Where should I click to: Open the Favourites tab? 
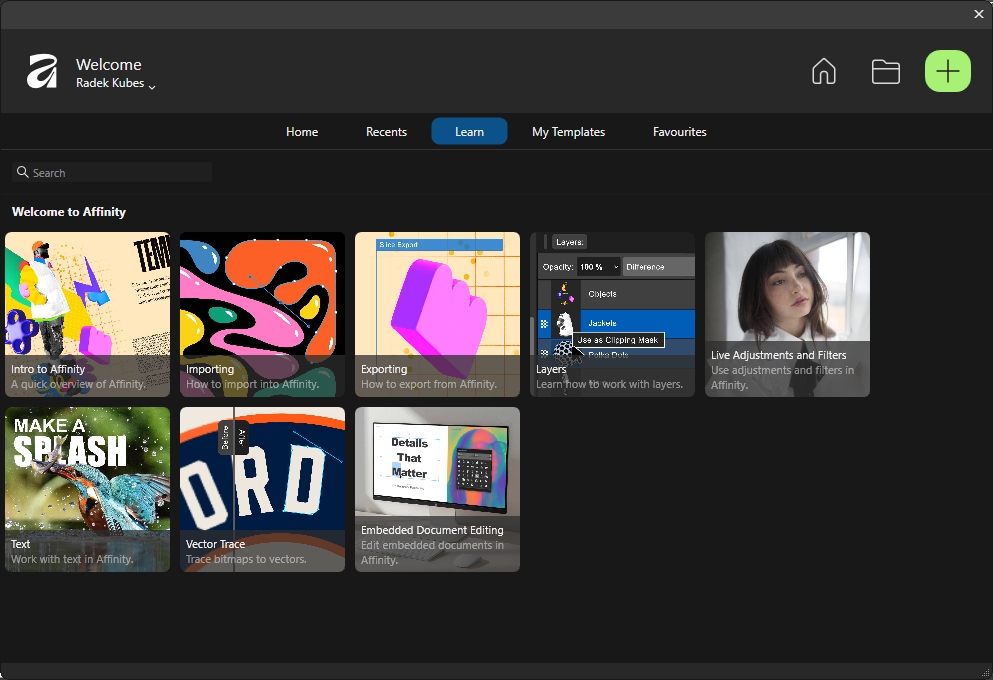pyautogui.click(x=679, y=132)
